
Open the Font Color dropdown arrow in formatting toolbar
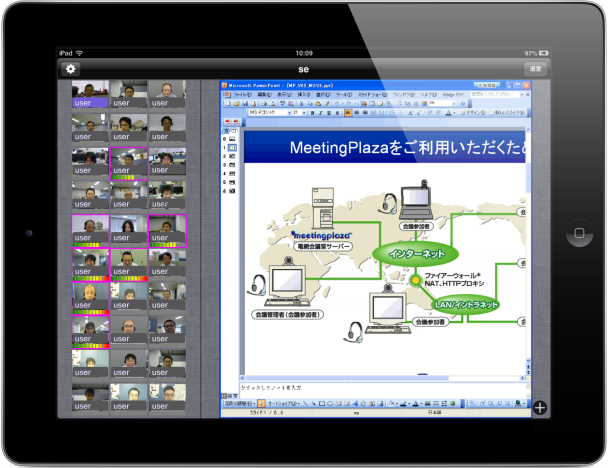point(454,113)
